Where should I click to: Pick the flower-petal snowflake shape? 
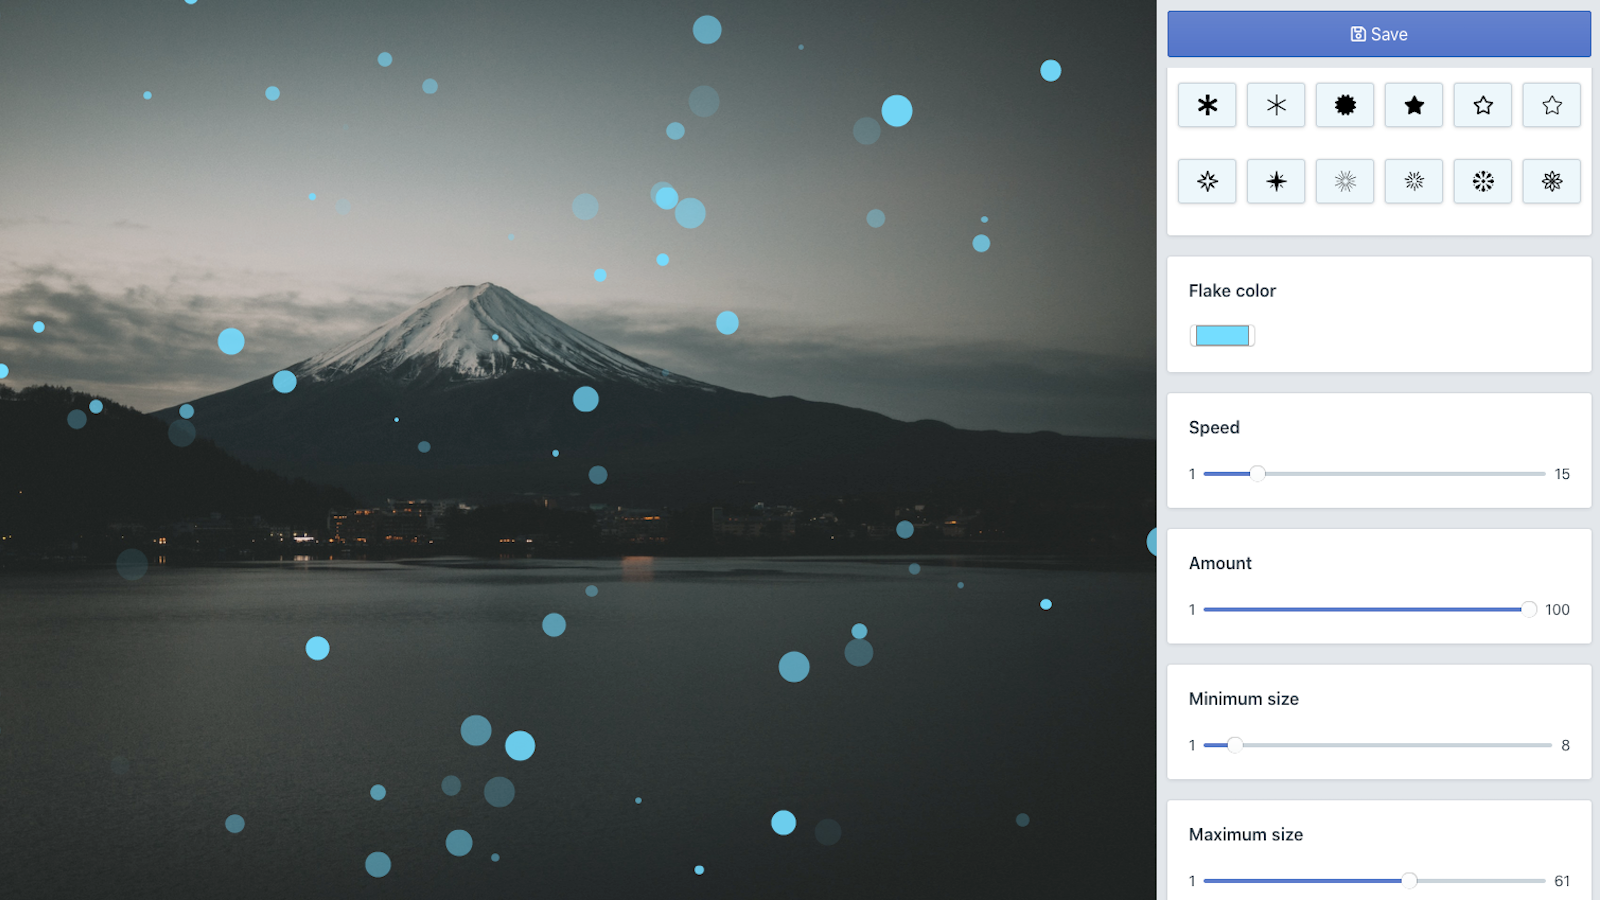(x=1552, y=181)
